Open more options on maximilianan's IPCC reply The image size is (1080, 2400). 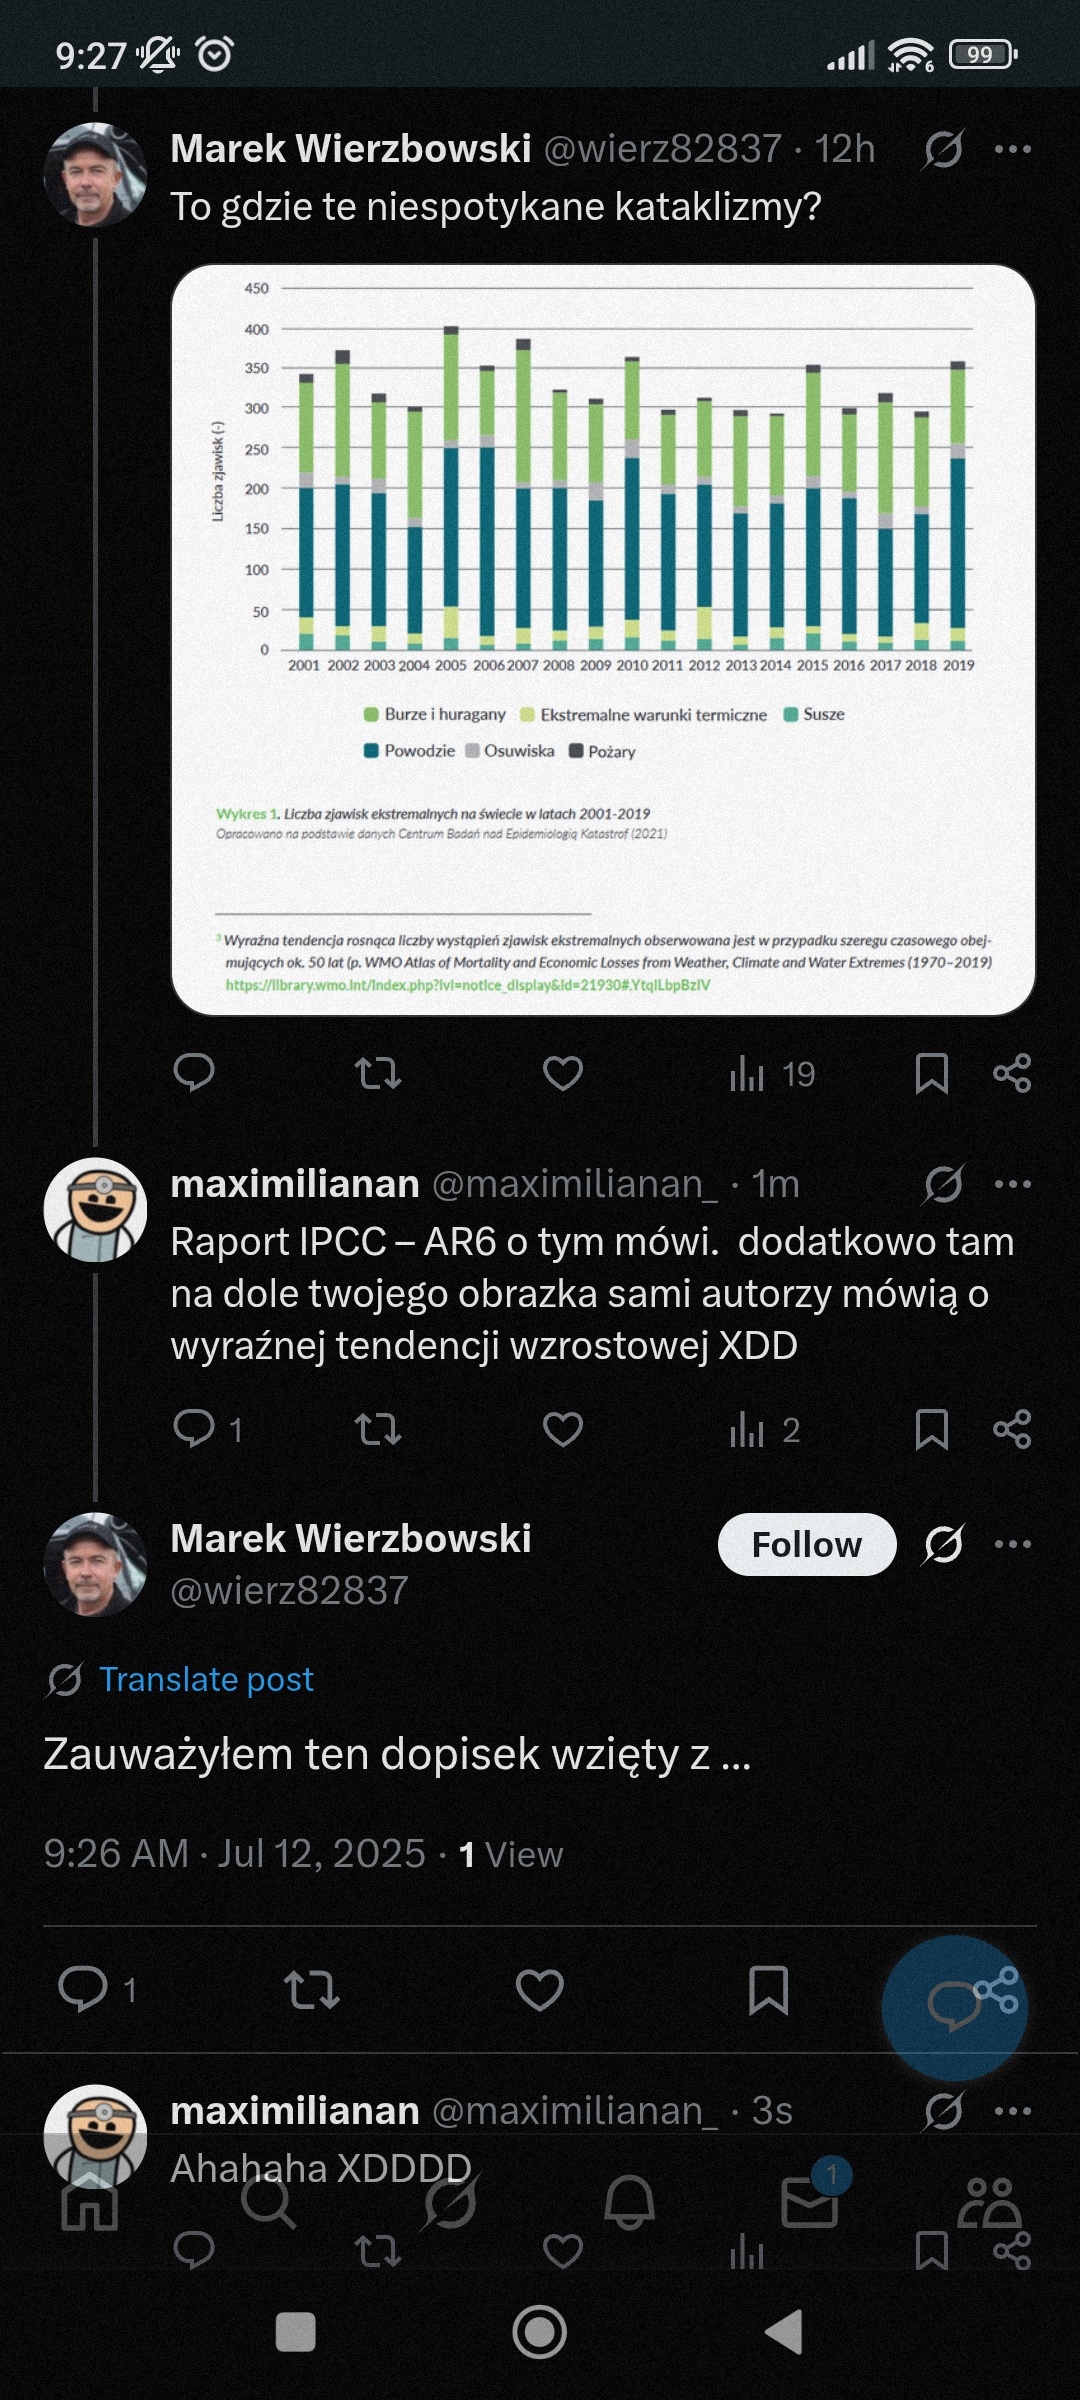pos(1012,1184)
